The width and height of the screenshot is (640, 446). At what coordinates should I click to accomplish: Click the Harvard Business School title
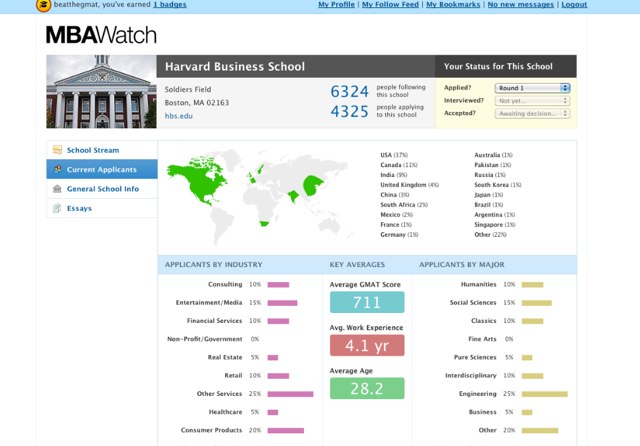point(235,67)
